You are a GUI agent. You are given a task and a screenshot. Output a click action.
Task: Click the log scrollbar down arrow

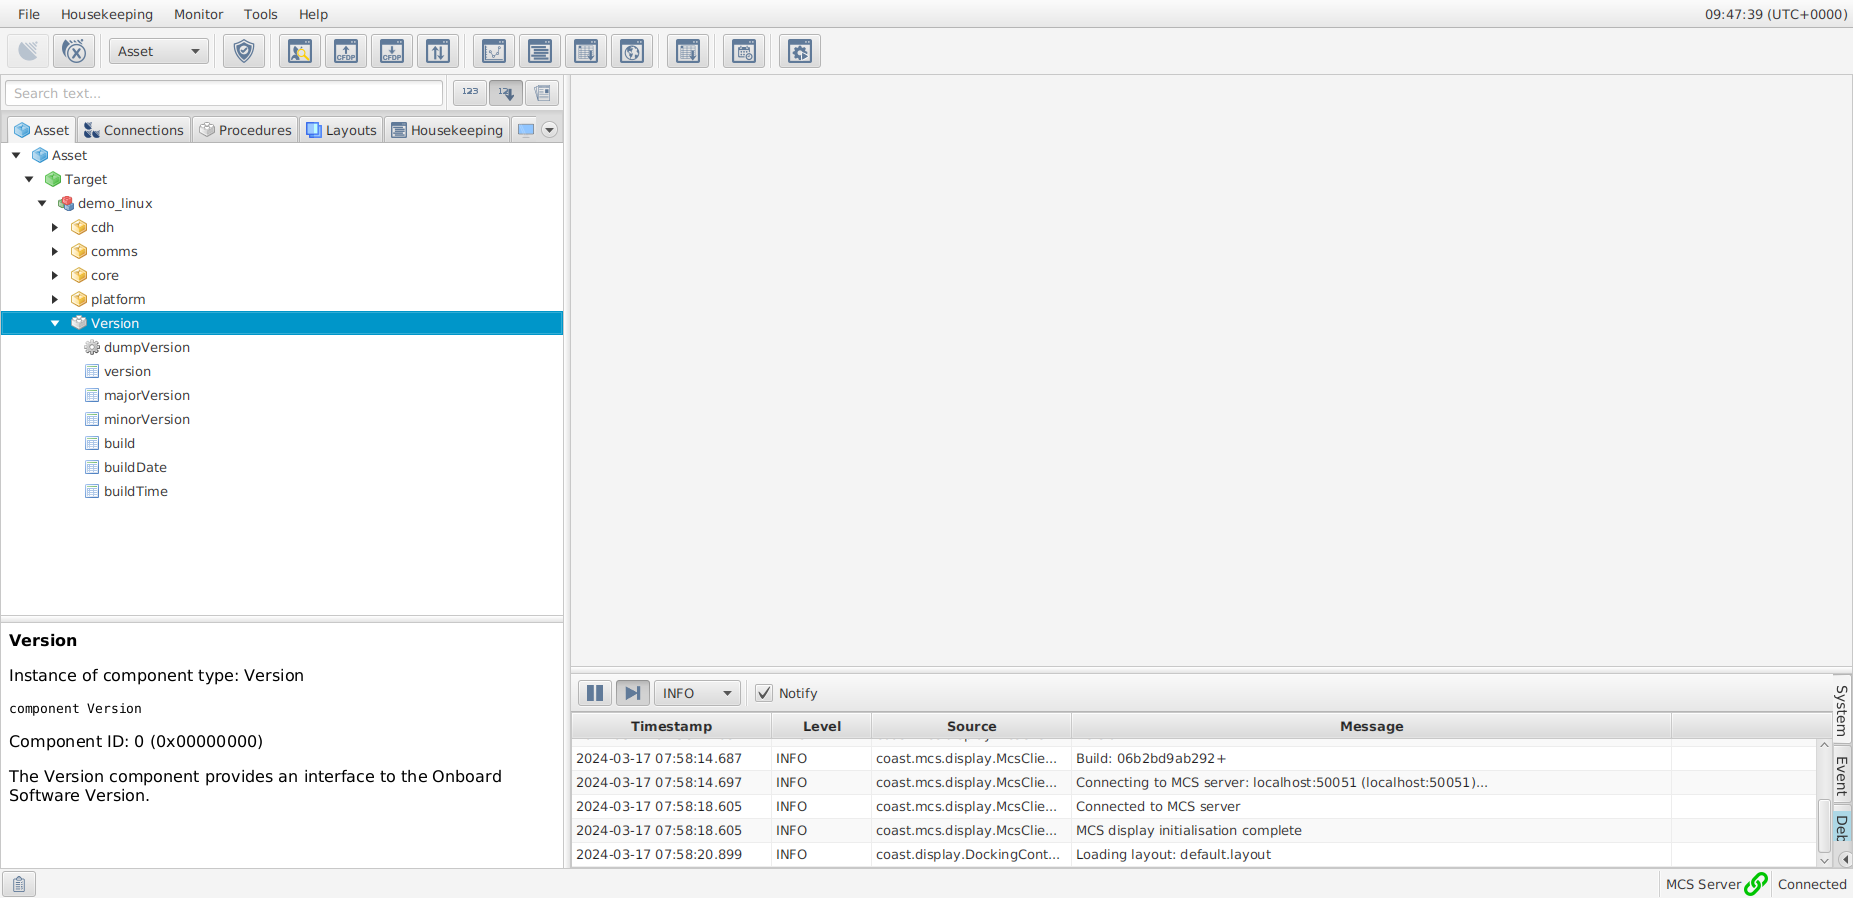click(1824, 860)
